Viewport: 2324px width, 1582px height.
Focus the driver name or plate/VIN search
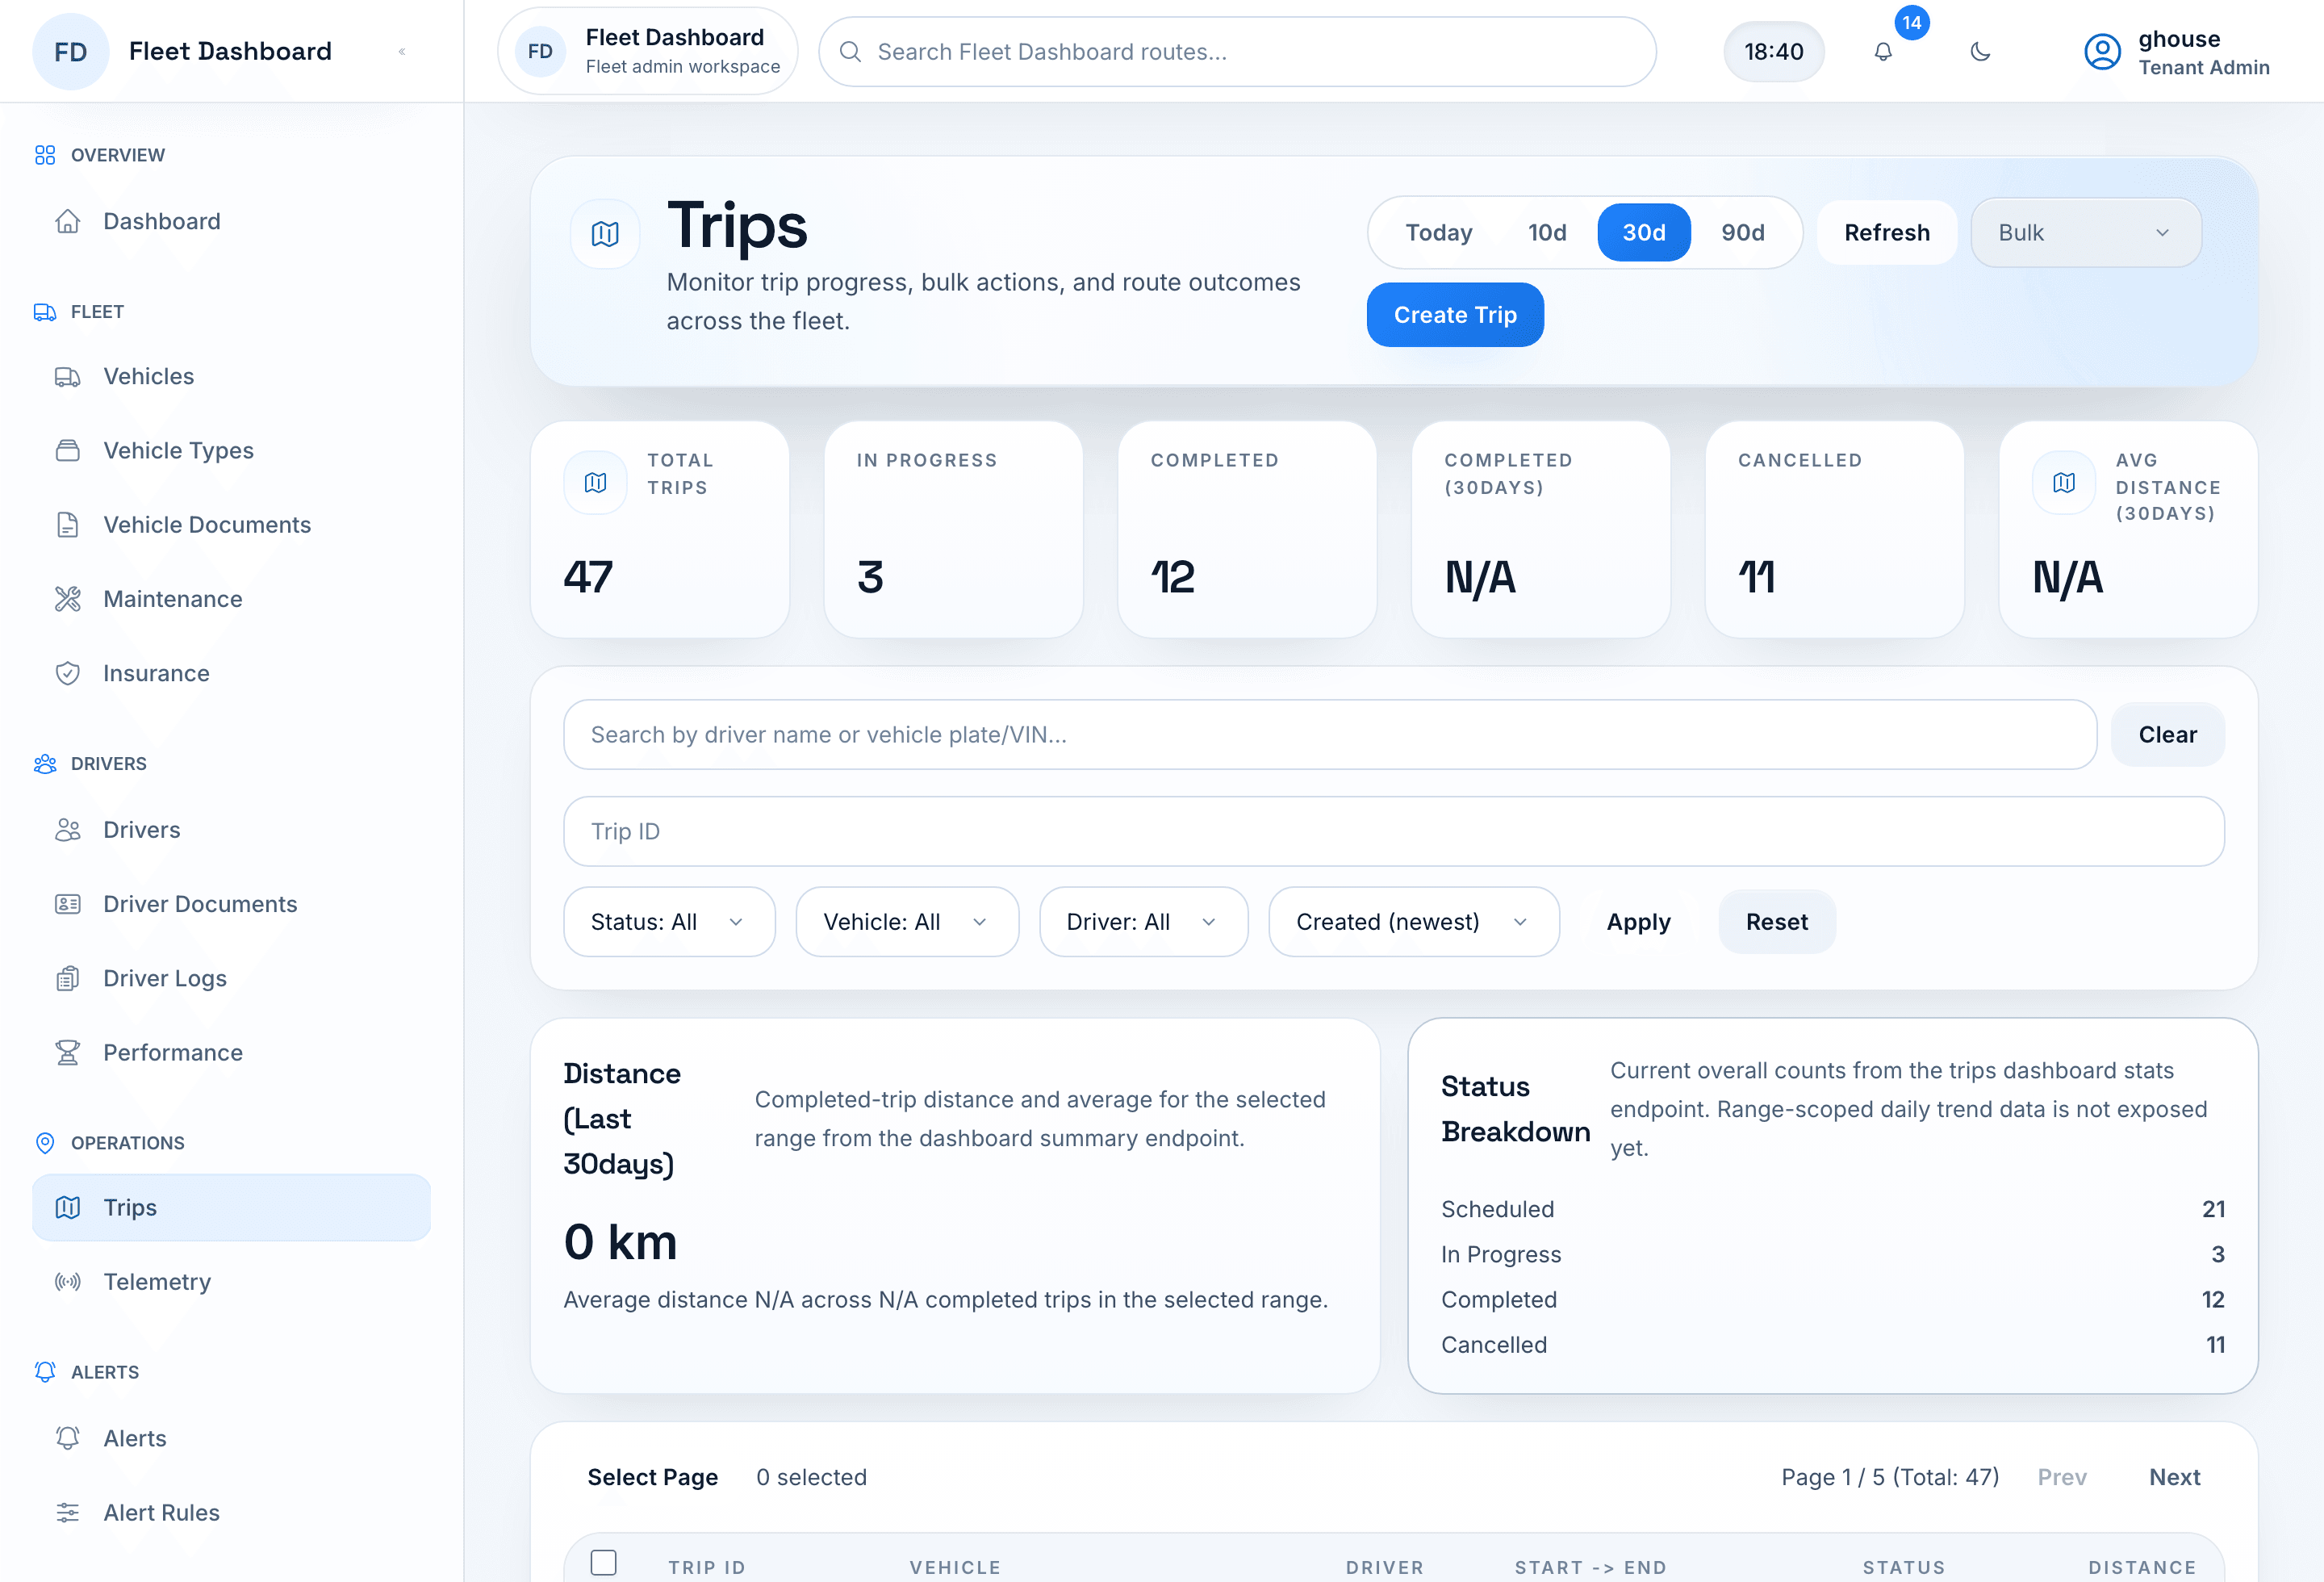coord(1330,735)
